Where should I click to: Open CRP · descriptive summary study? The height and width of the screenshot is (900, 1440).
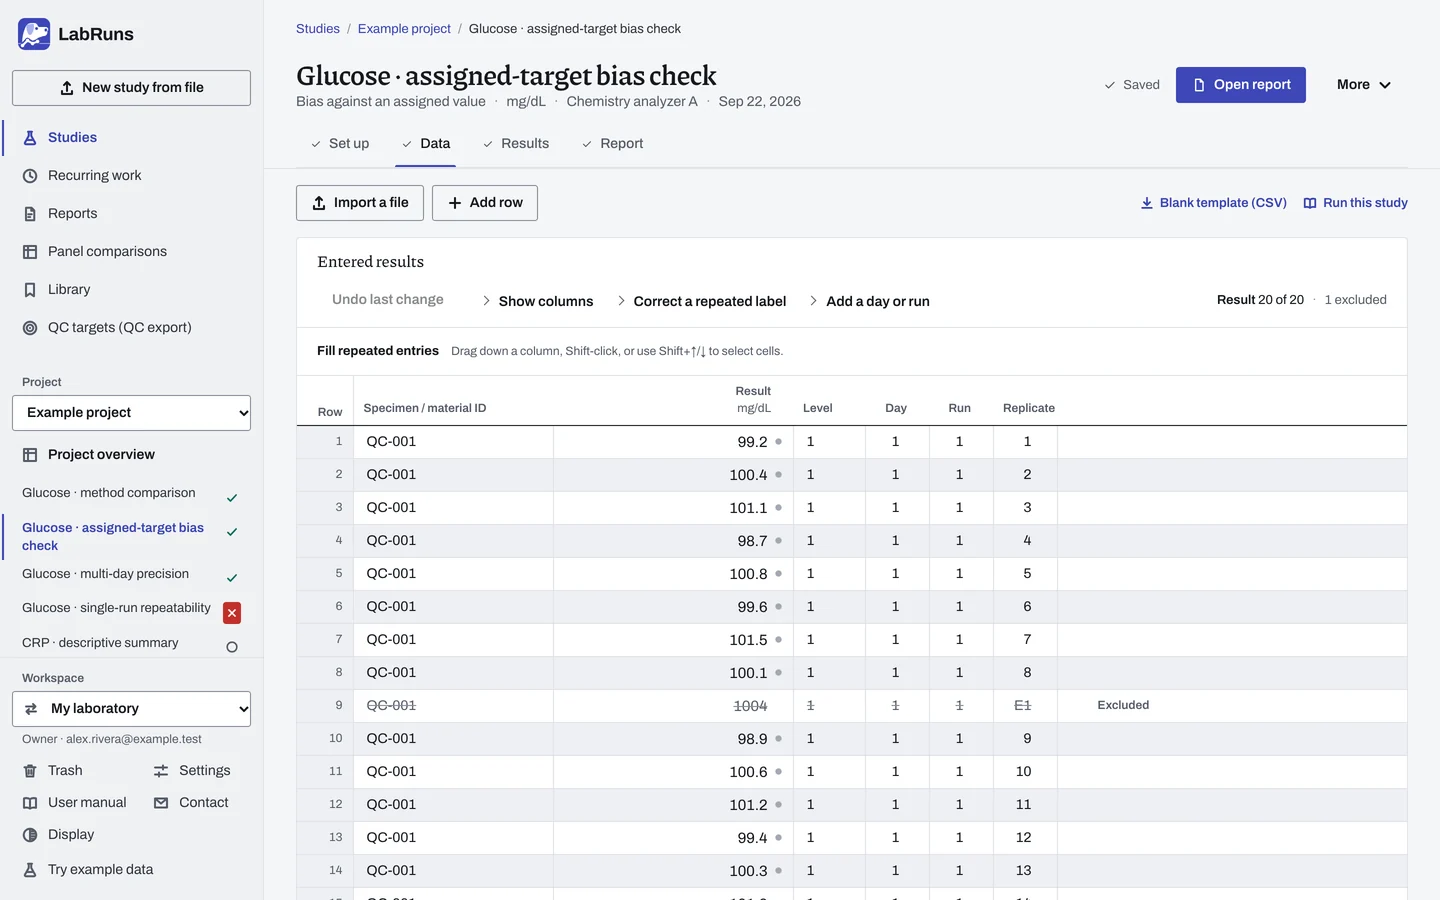coord(100,643)
